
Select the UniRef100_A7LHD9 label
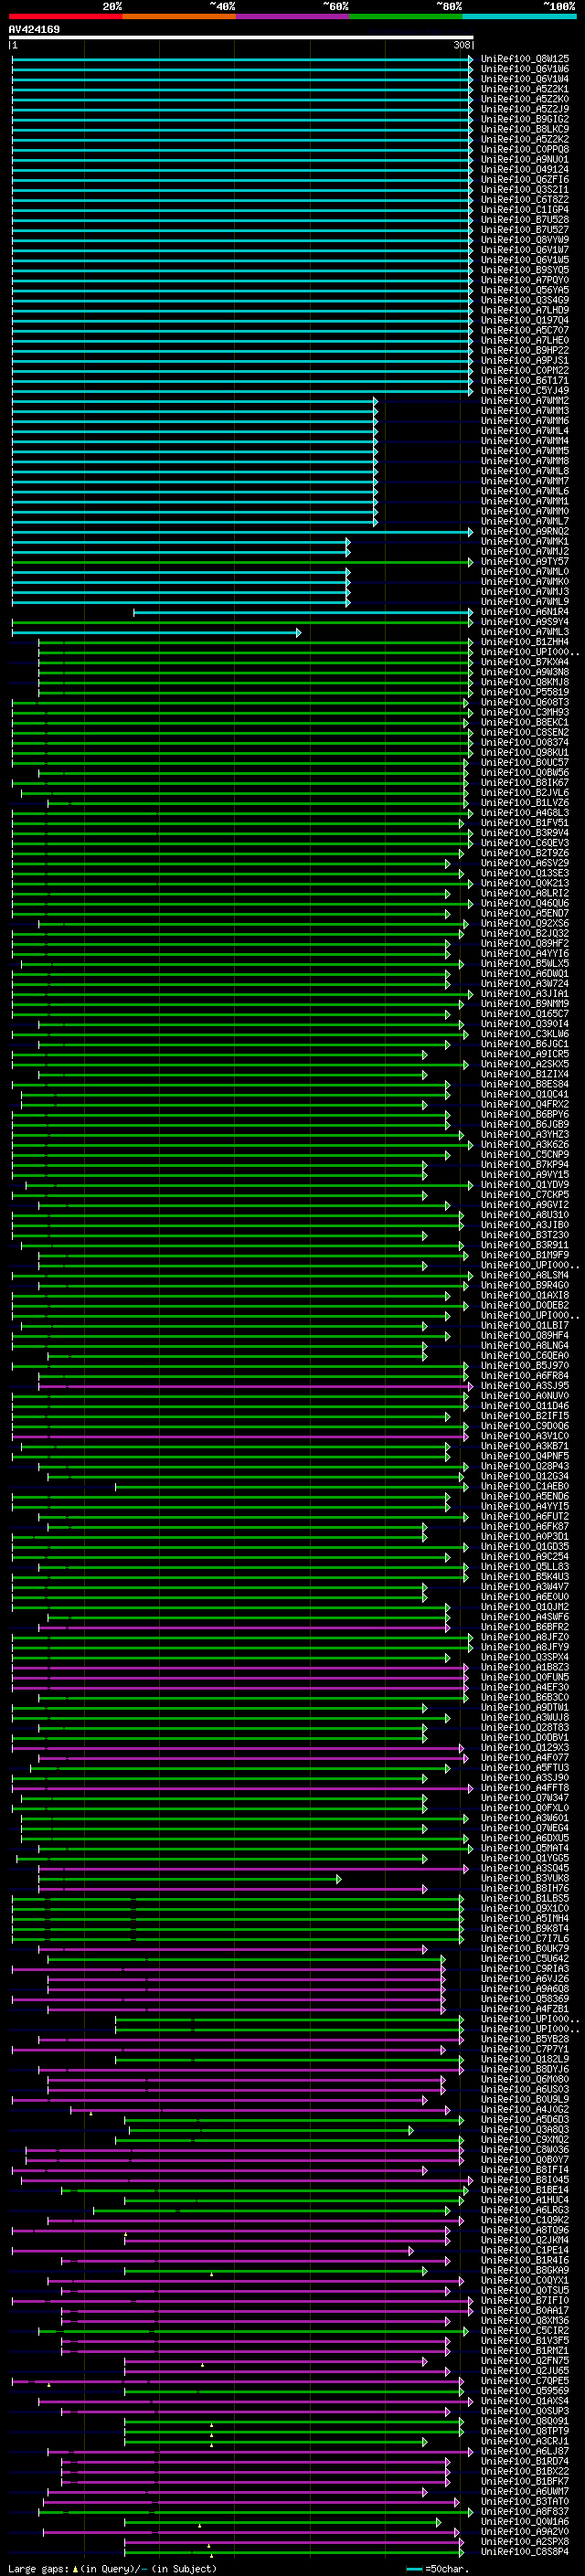525,310
